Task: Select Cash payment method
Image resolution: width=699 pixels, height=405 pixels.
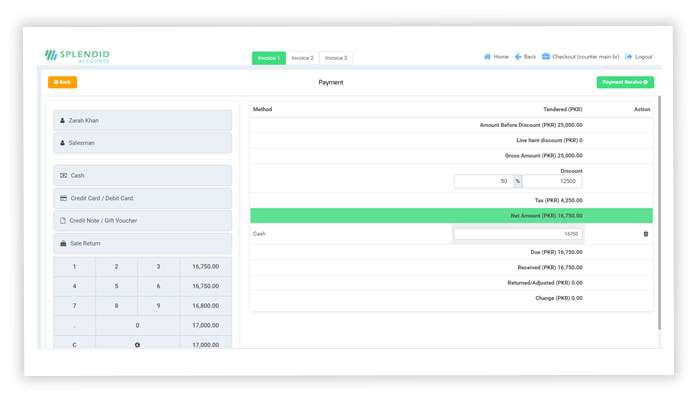Action: [142, 175]
